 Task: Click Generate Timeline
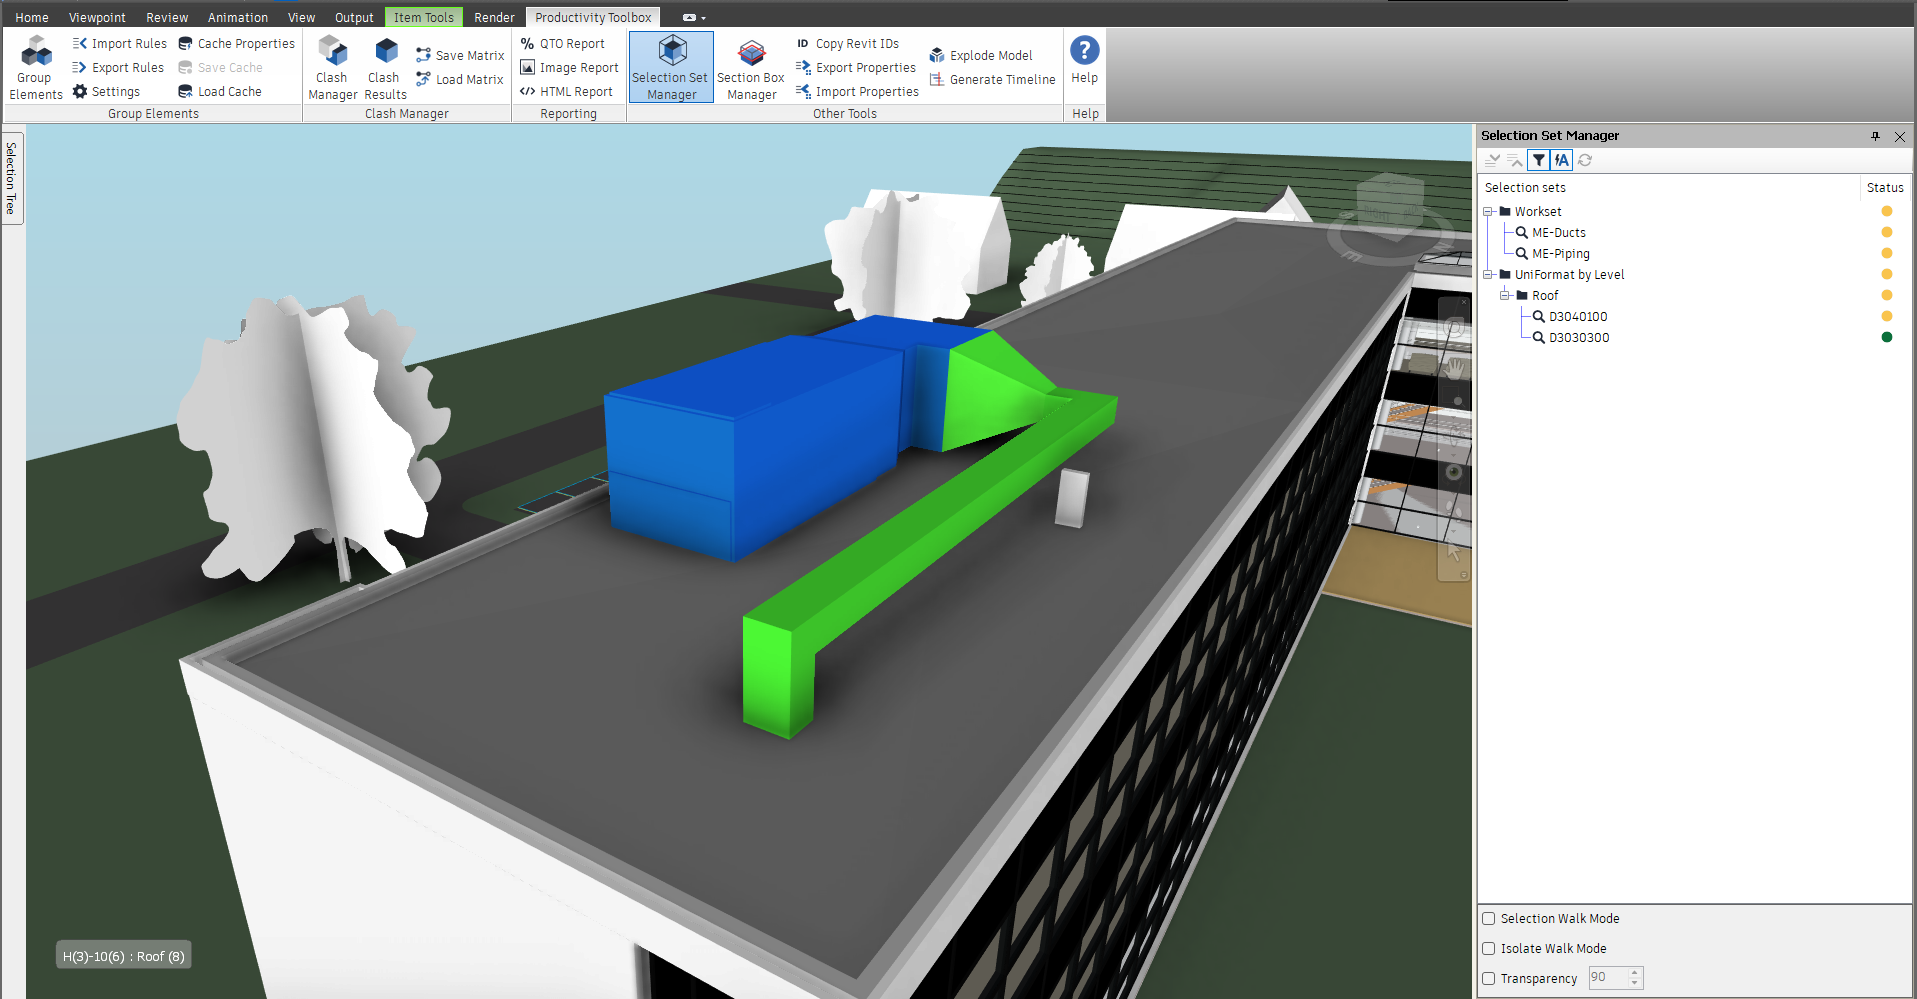(993, 80)
